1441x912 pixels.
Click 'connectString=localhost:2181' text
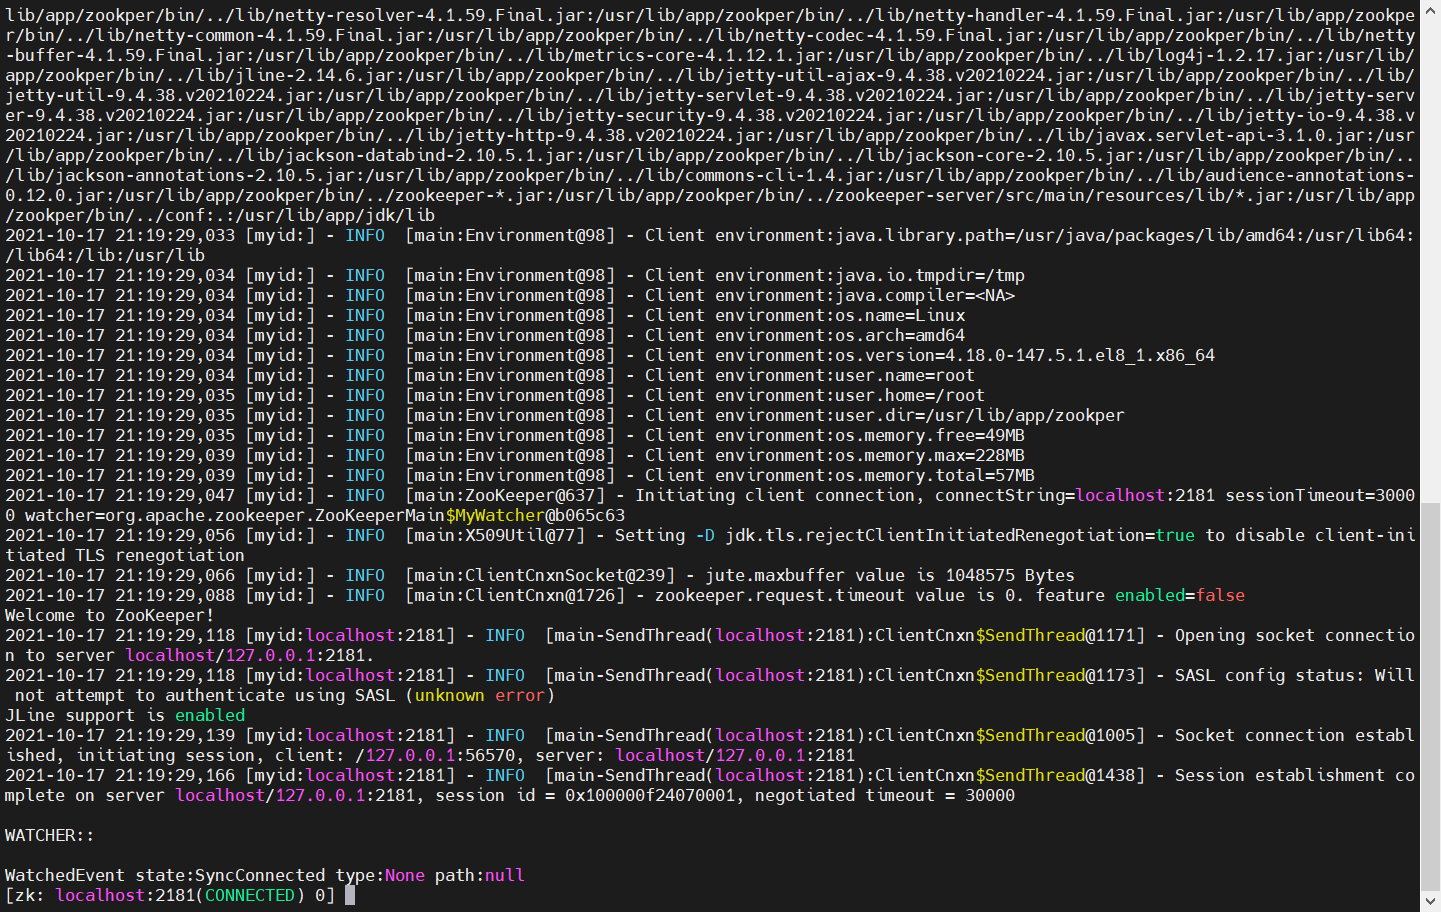coord(1075,495)
